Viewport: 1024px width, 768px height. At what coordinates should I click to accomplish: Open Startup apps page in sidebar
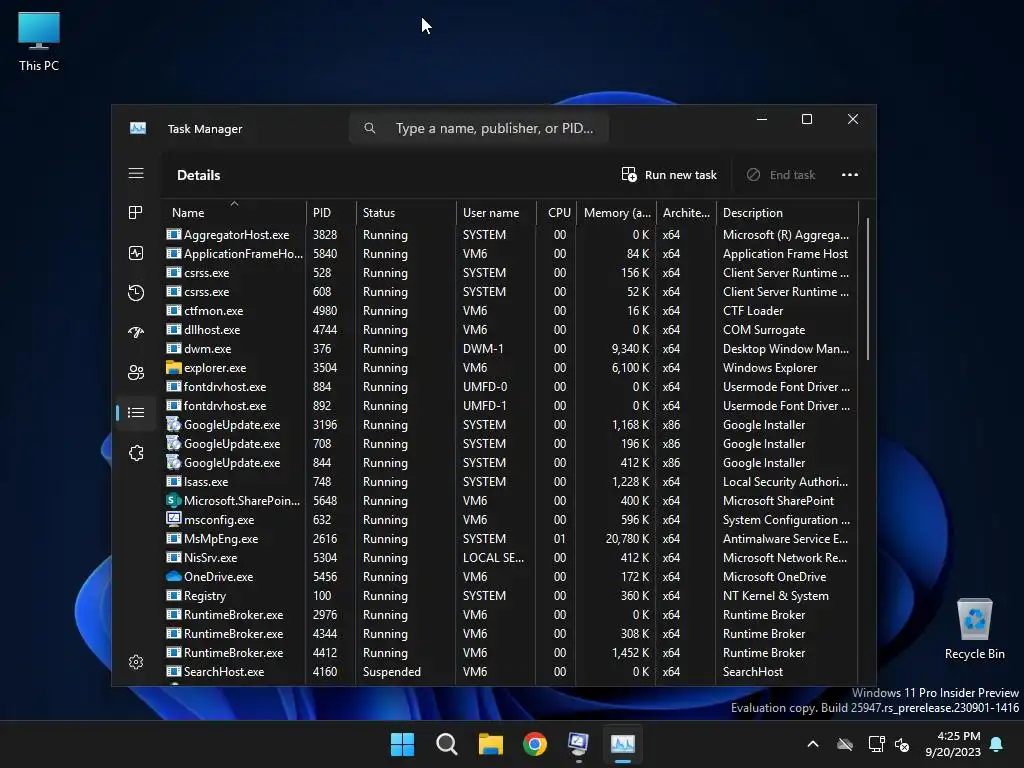click(x=136, y=332)
